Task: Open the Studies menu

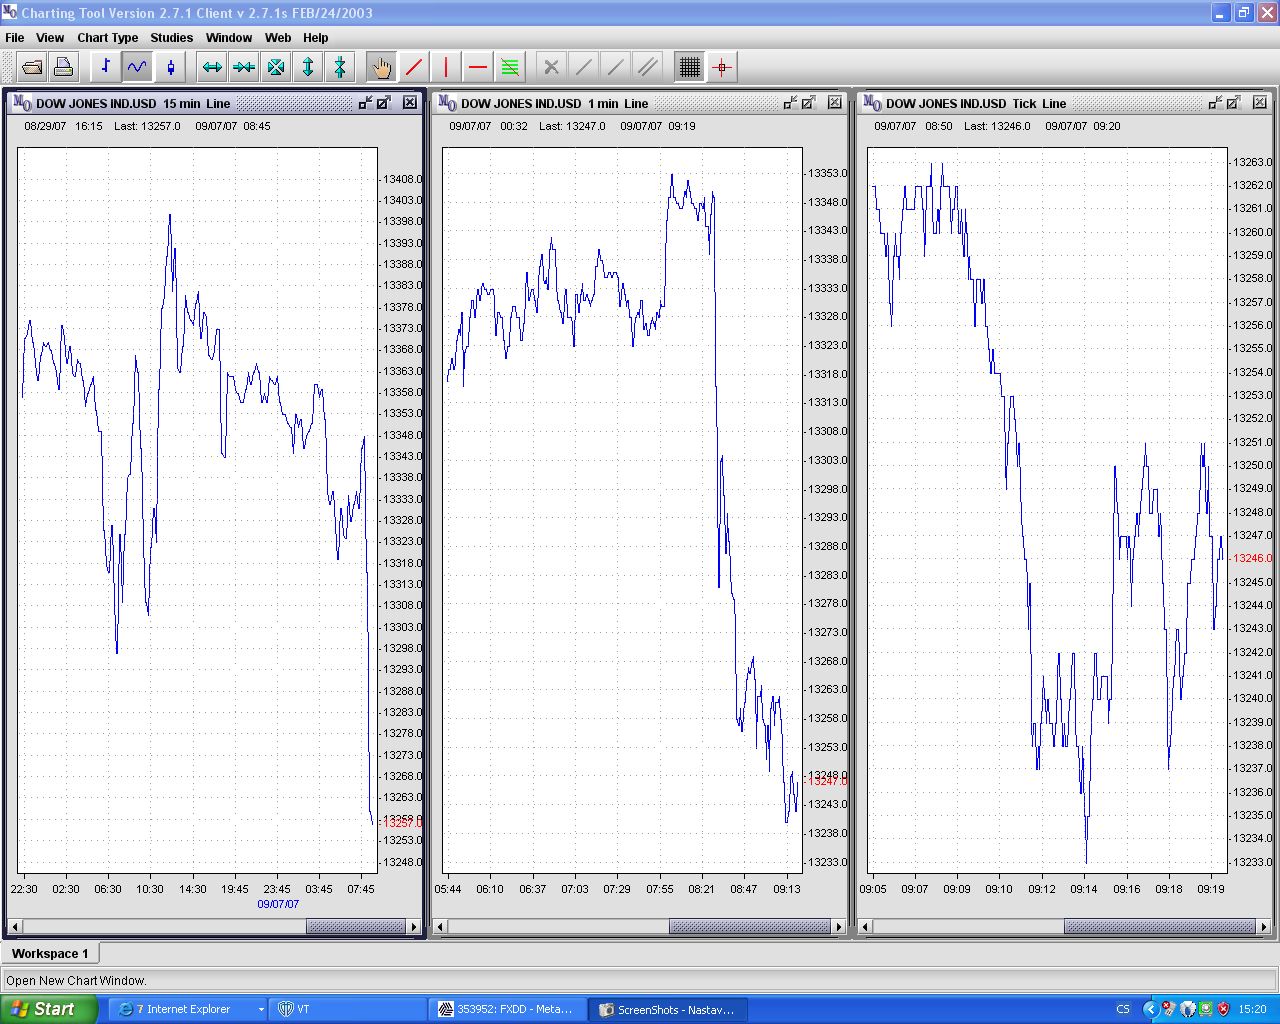Action: point(172,38)
